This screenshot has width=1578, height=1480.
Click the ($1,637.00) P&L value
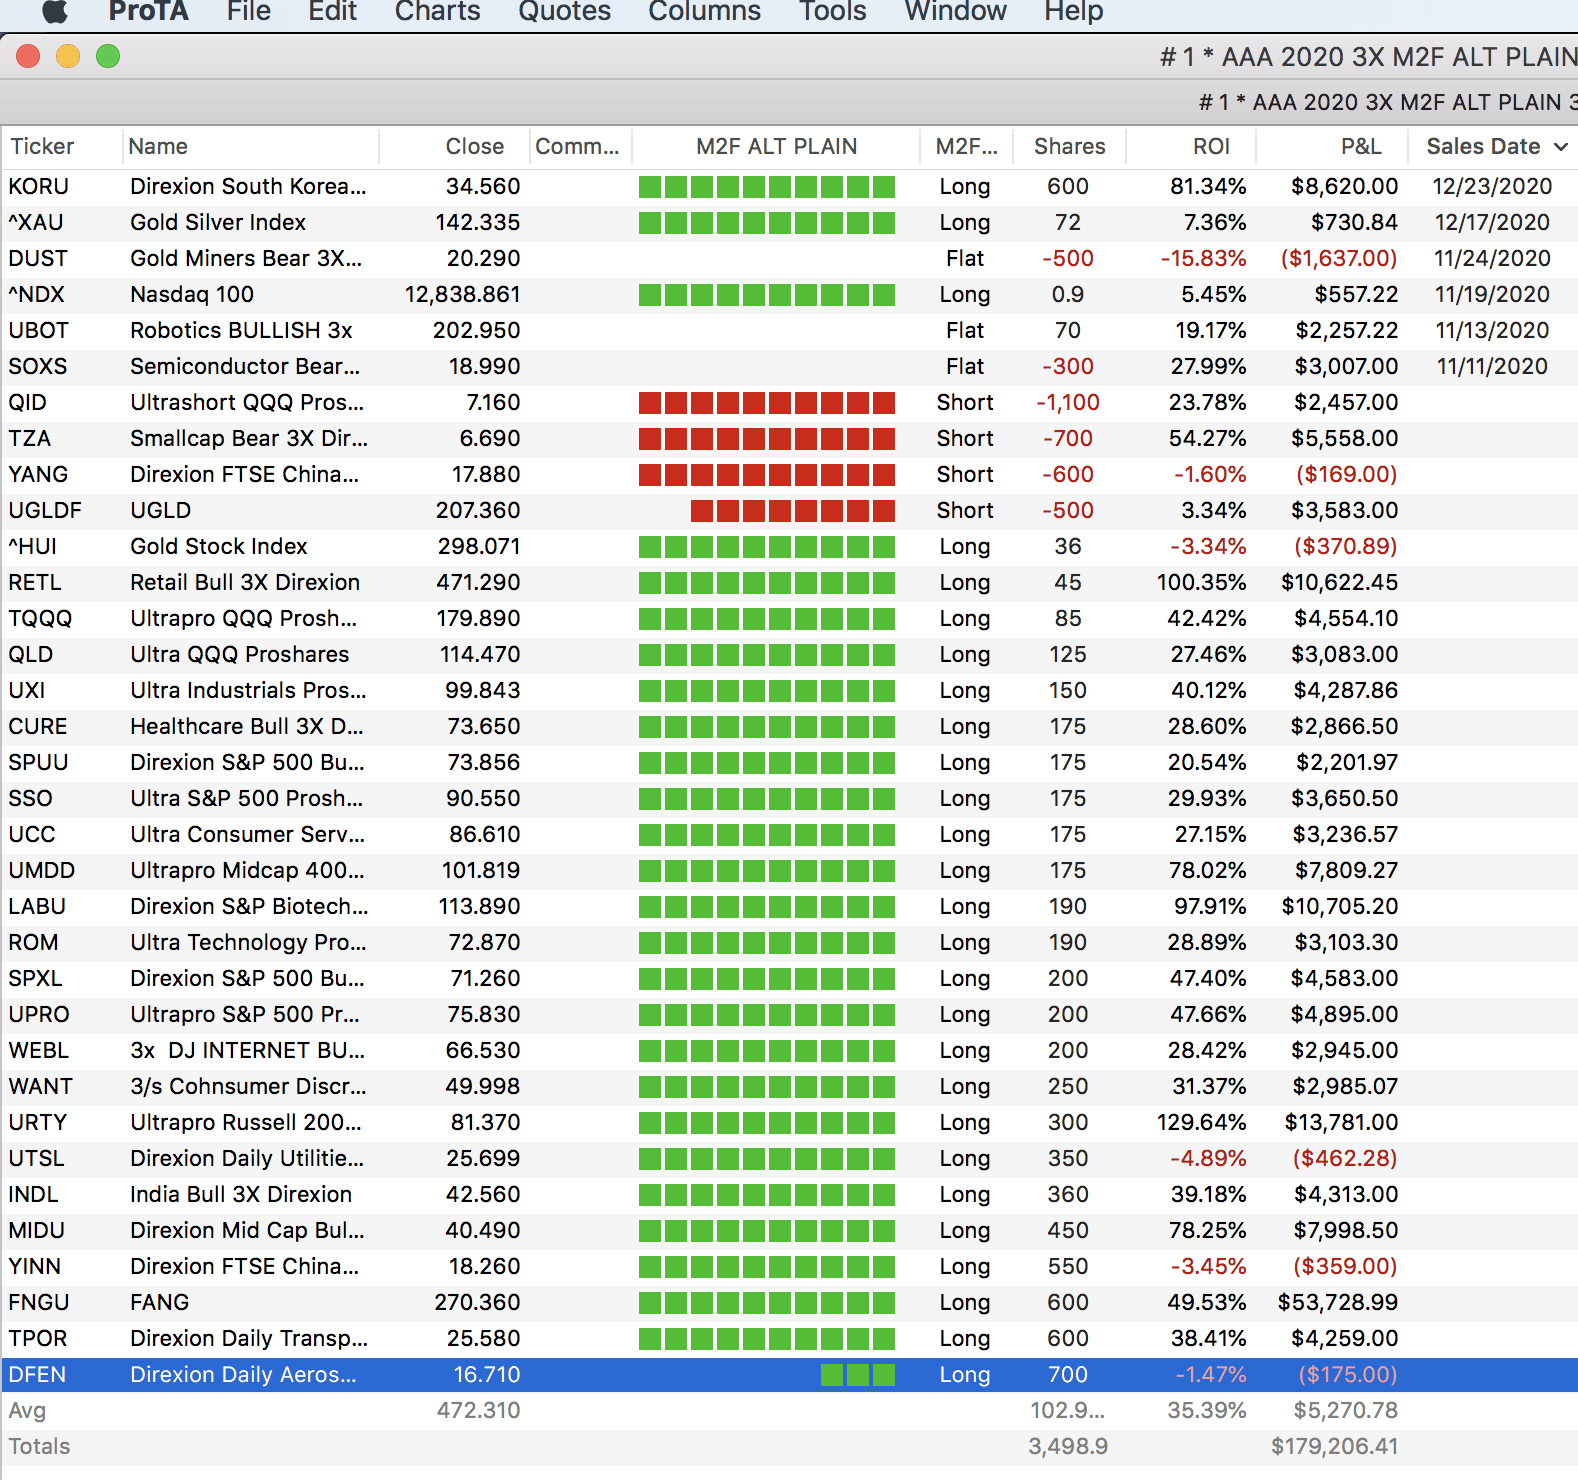coord(1339,258)
